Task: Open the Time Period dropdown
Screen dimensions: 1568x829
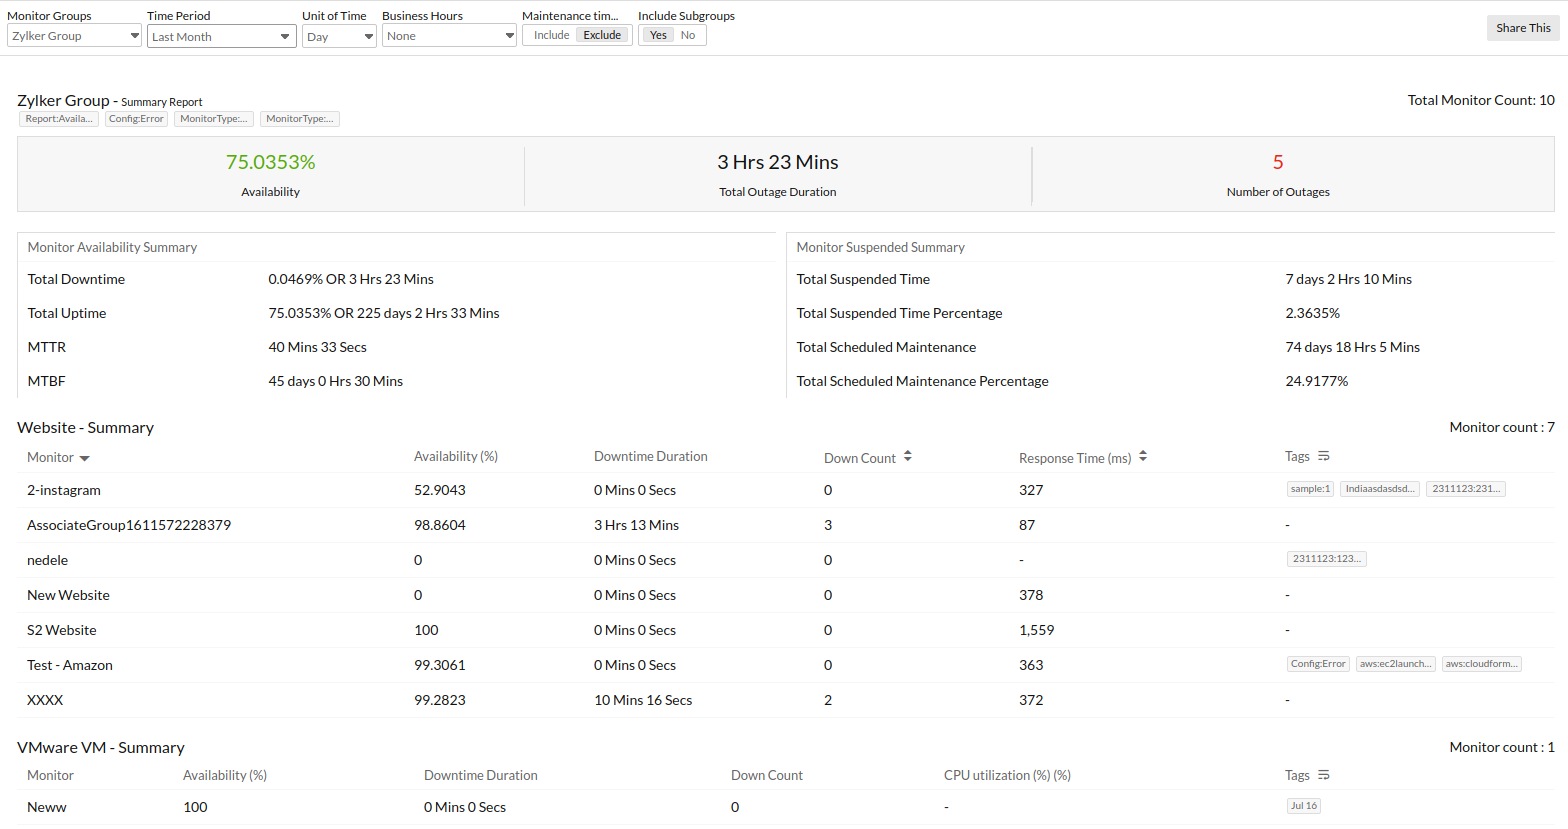Action: (221, 37)
